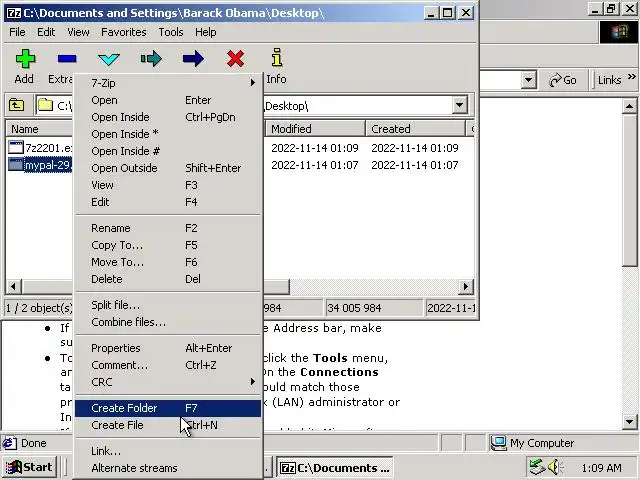Choose Open Inside menu entry
Viewport: 640px width, 480px height.
pyautogui.click(x=168, y=117)
